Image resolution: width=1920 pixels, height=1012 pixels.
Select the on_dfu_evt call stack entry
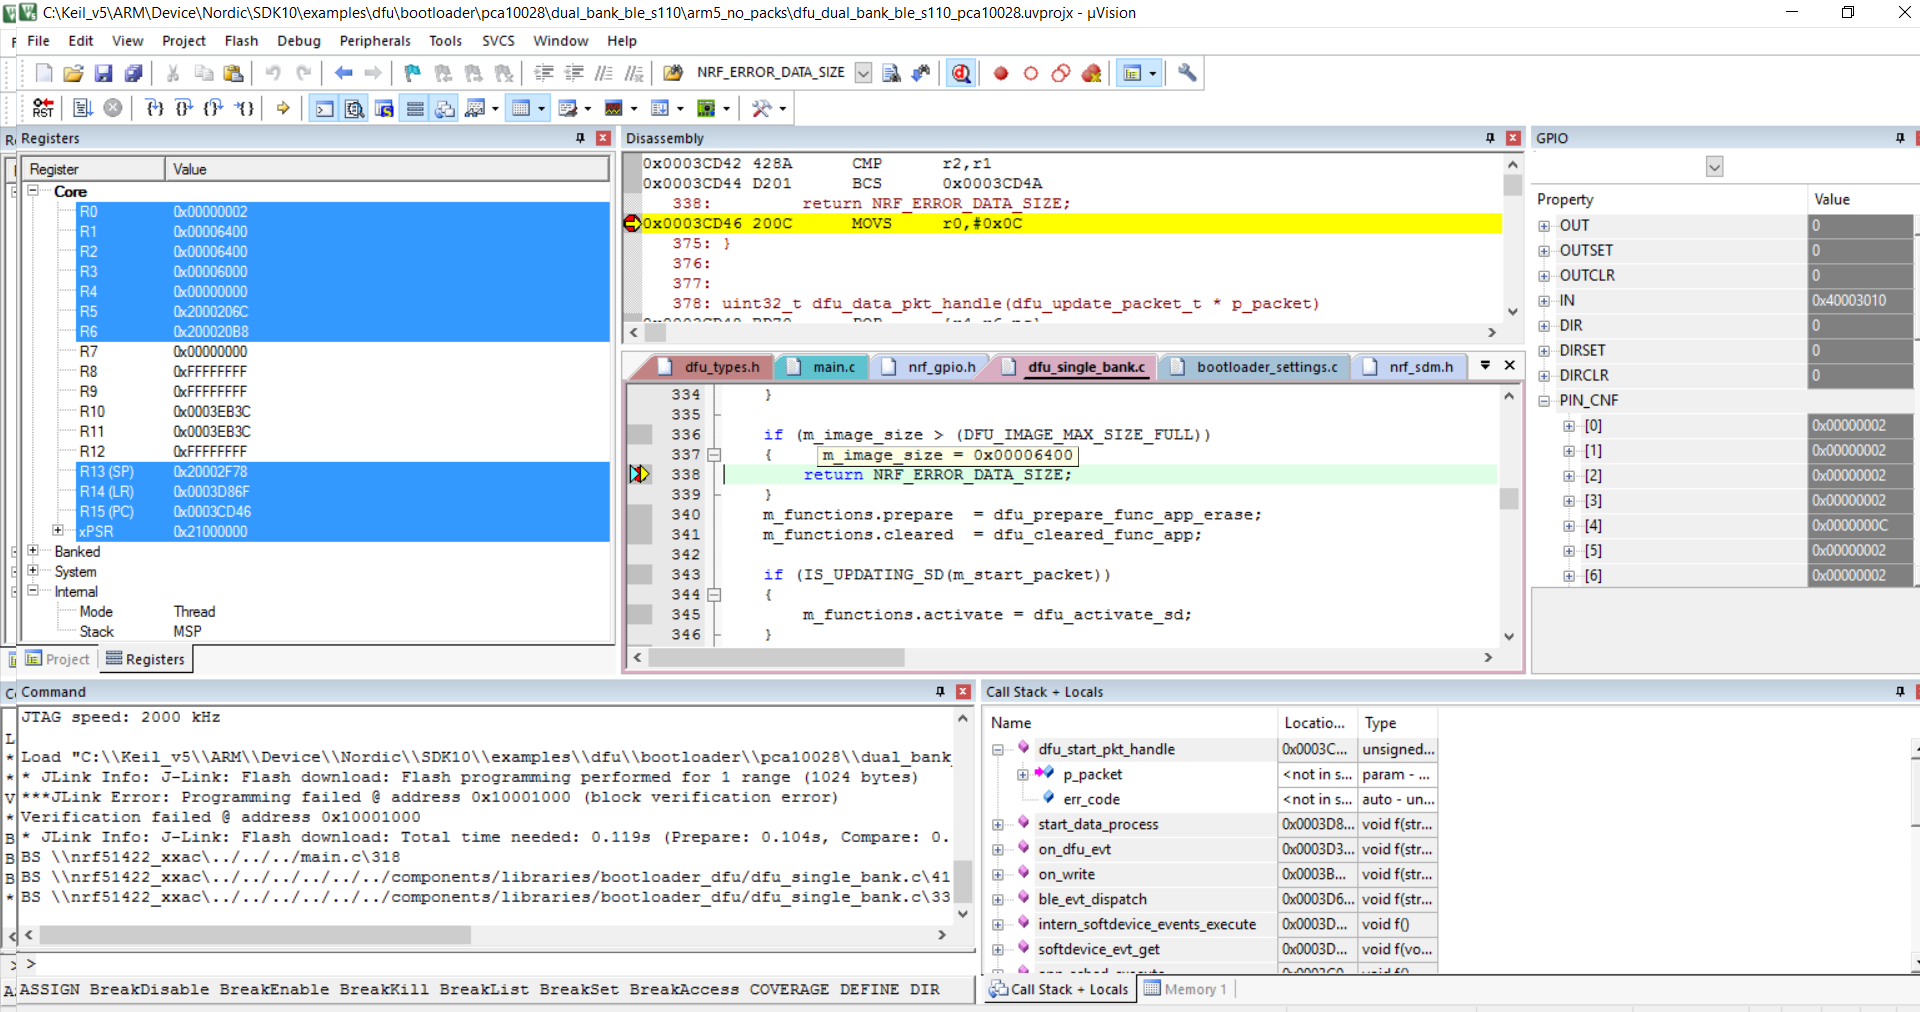1074,850
